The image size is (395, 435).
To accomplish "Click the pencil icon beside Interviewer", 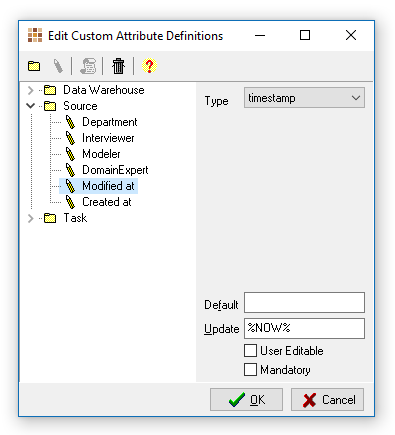I will [70, 138].
